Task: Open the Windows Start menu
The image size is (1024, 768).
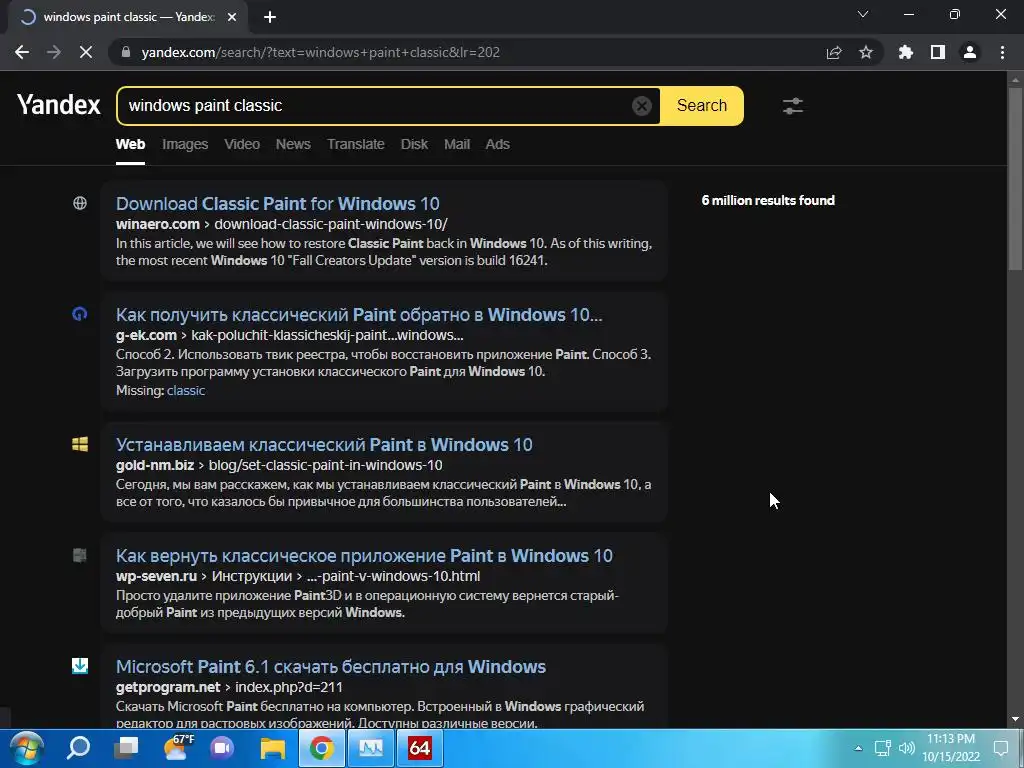Action: [26, 748]
